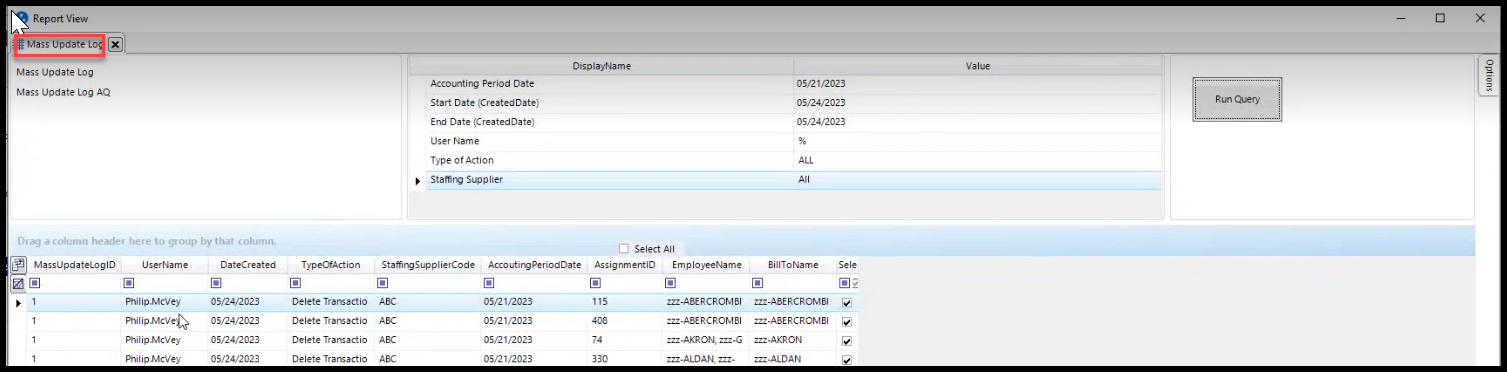1507x372 pixels.
Task: Edit Staffing Supplier value All
Action: [x=978, y=180]
